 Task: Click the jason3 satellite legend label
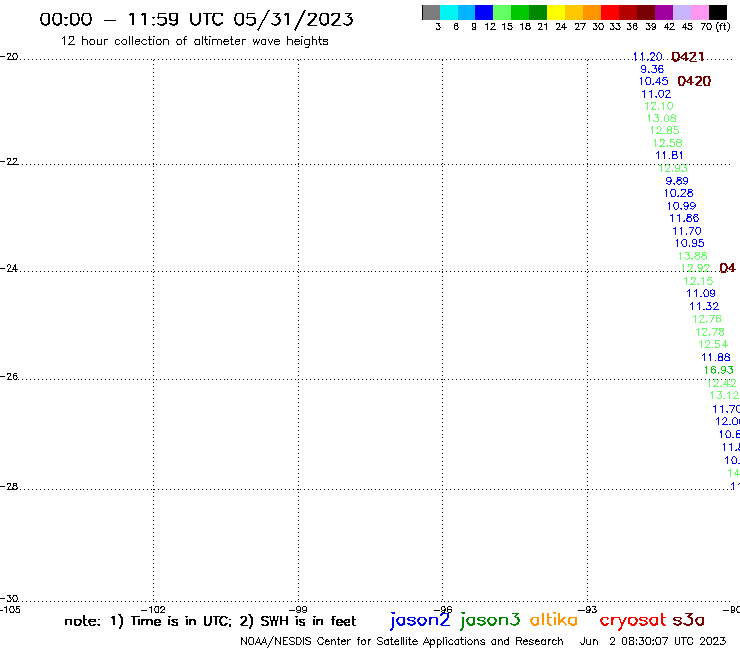pos(490,621)
